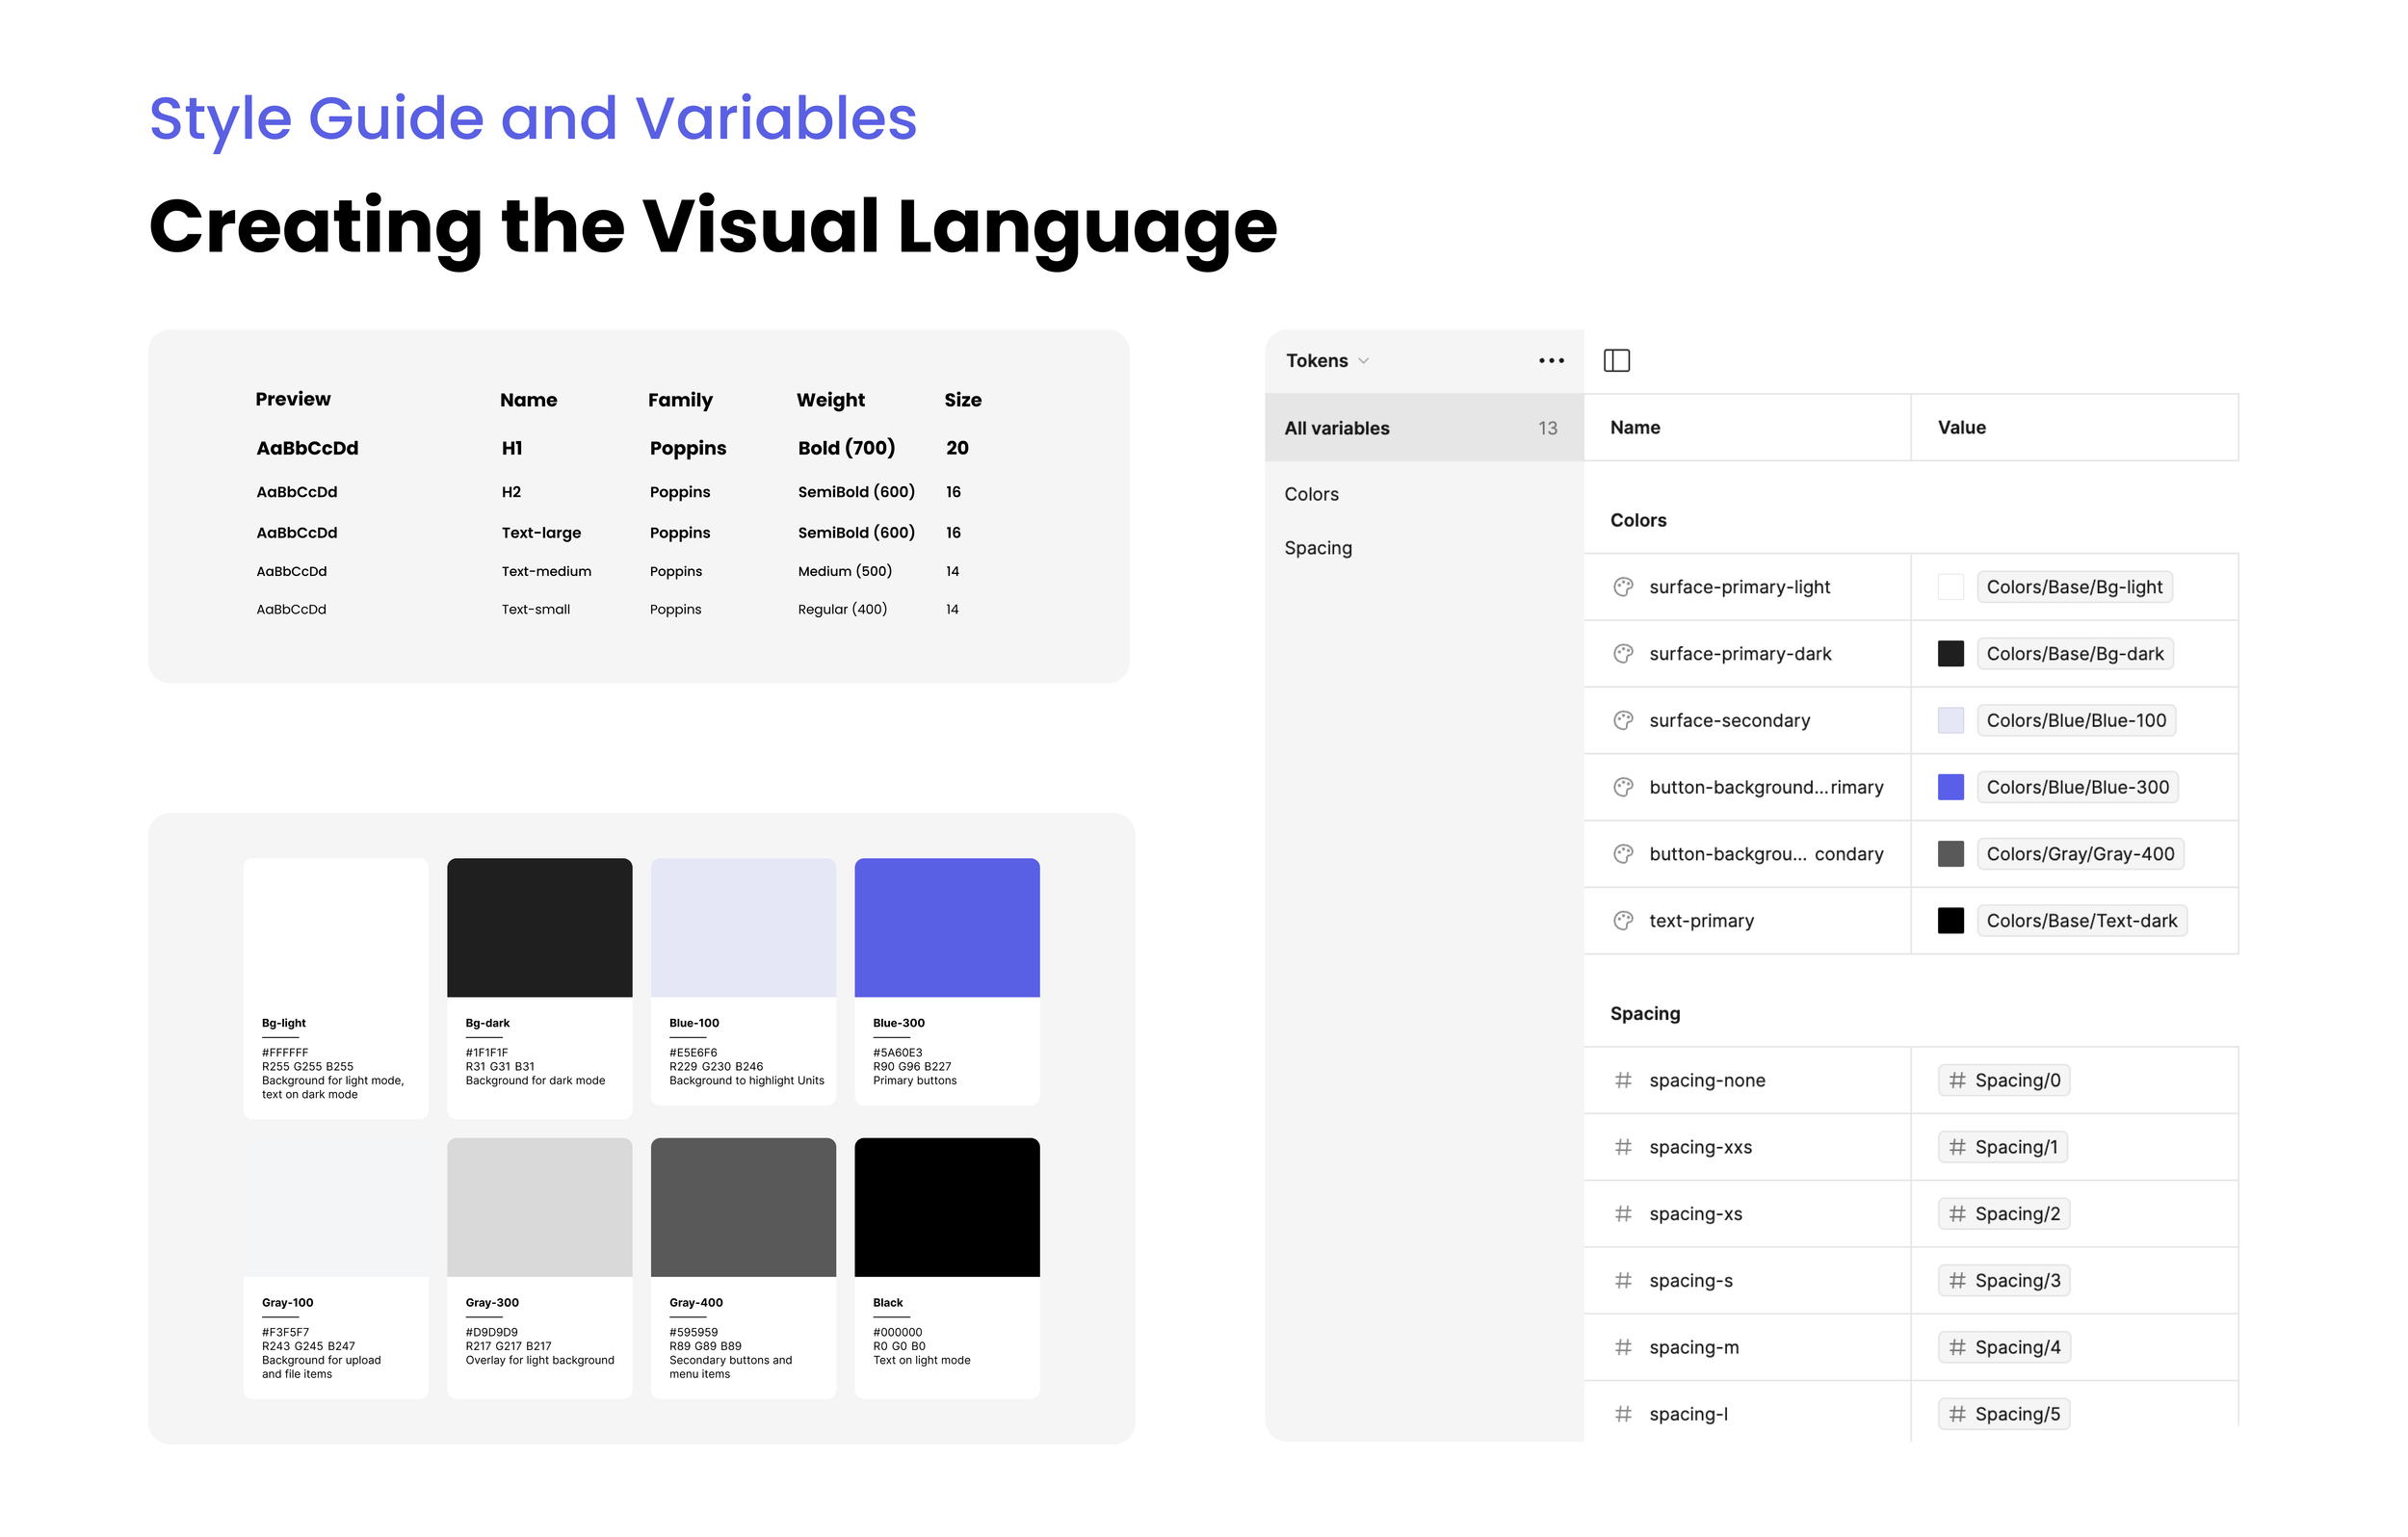2408x1537 pixels.
Task: Click hash icon beside spacing-none
Action: [1623, 1080]
